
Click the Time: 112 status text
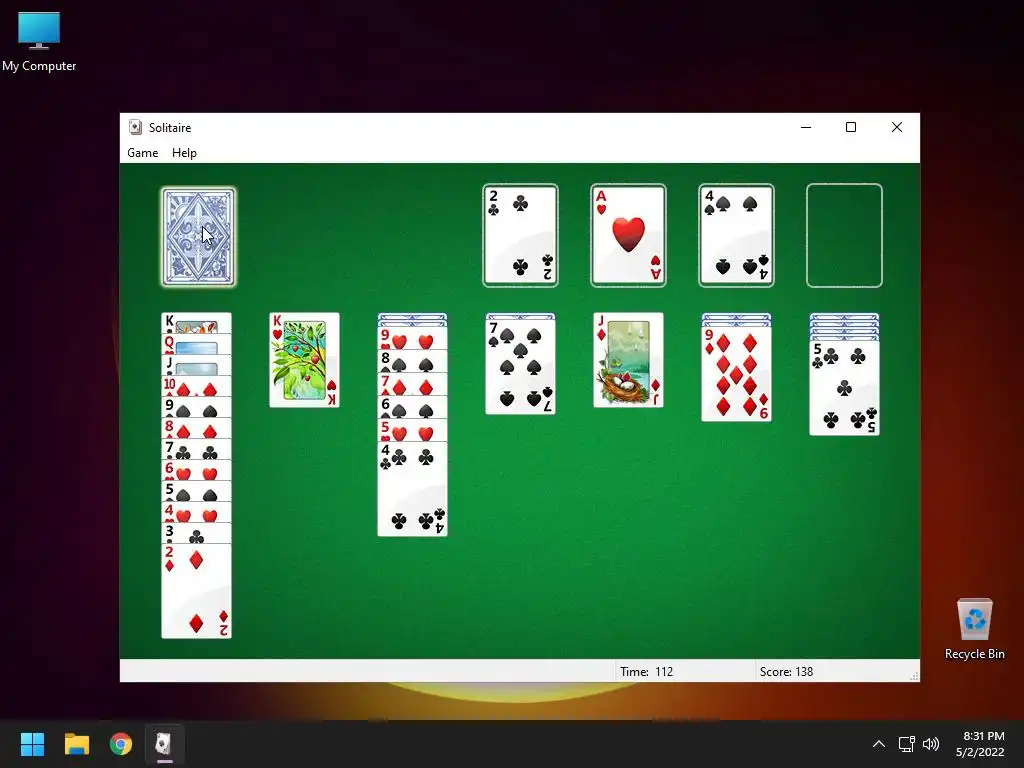[647, 671]
